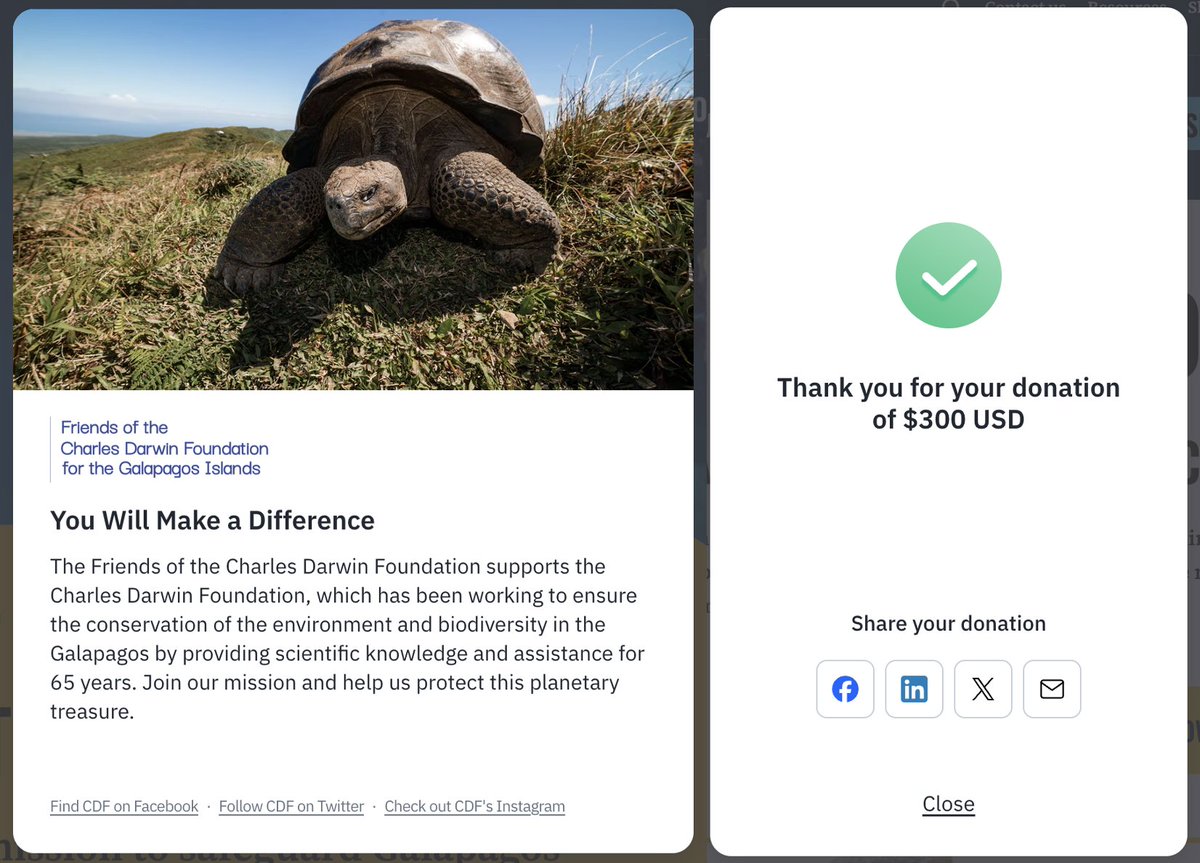Click the foundation description paragraph

(x=348, y=639)
